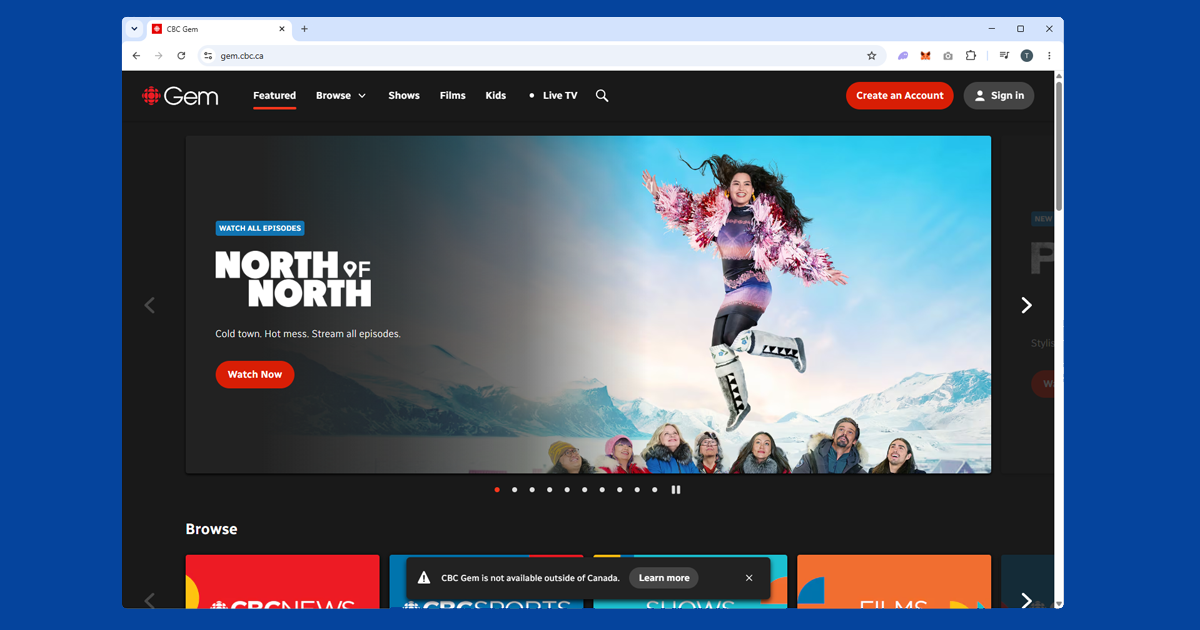Select the first red carousel dot
Image resolution: width=1200 pixels, height=630 pixels.
coord(497,490)
